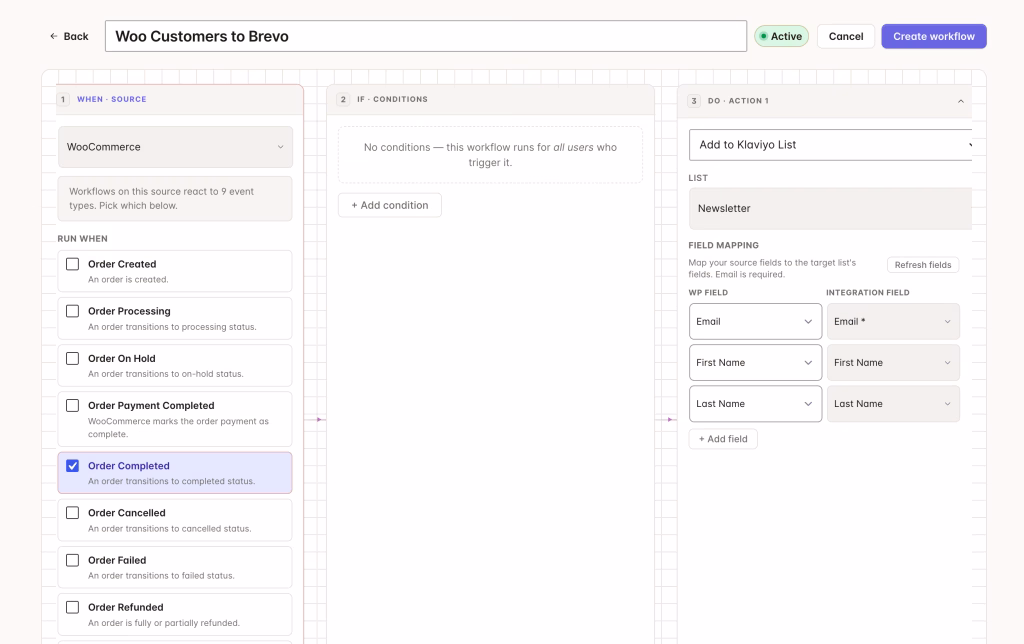Go back using the Back arrow link
This screenshot has width=1024, height=644.
(x=69, y=37)
